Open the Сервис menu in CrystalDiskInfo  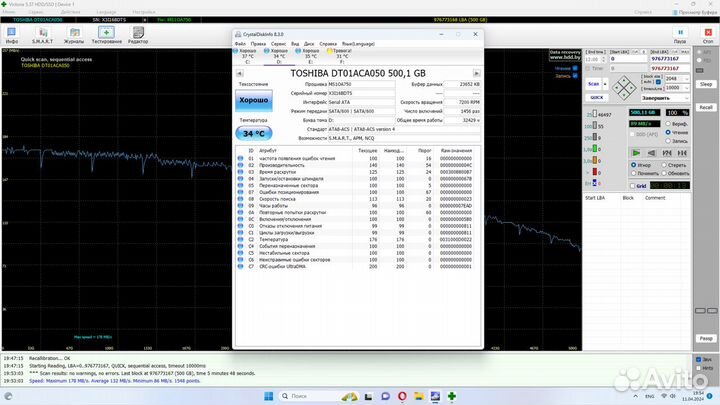point(278,44)
